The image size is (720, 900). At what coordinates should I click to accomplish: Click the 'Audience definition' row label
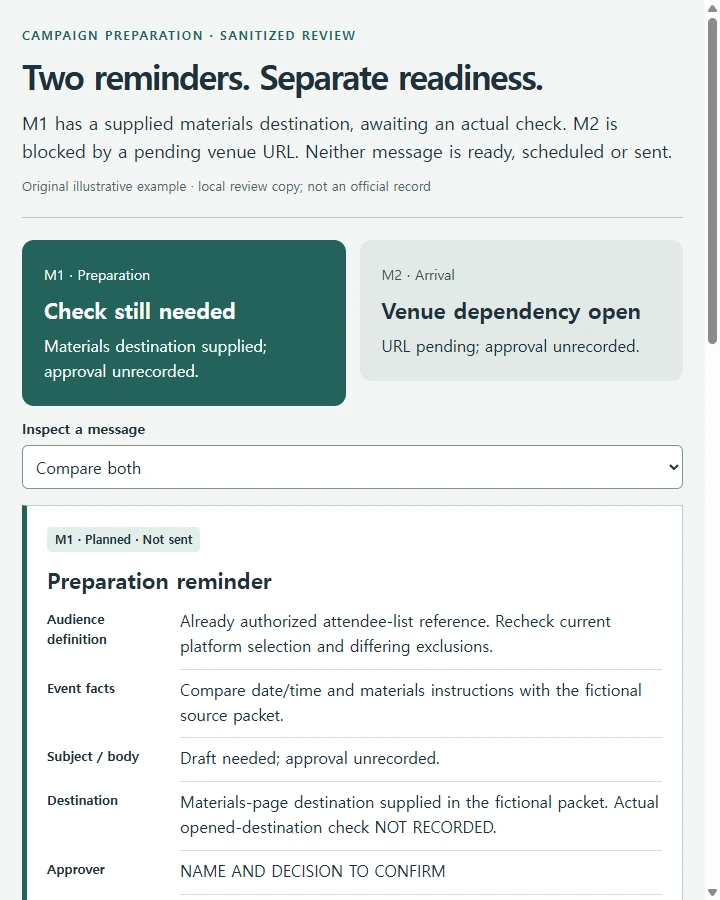tap(76, 629)
